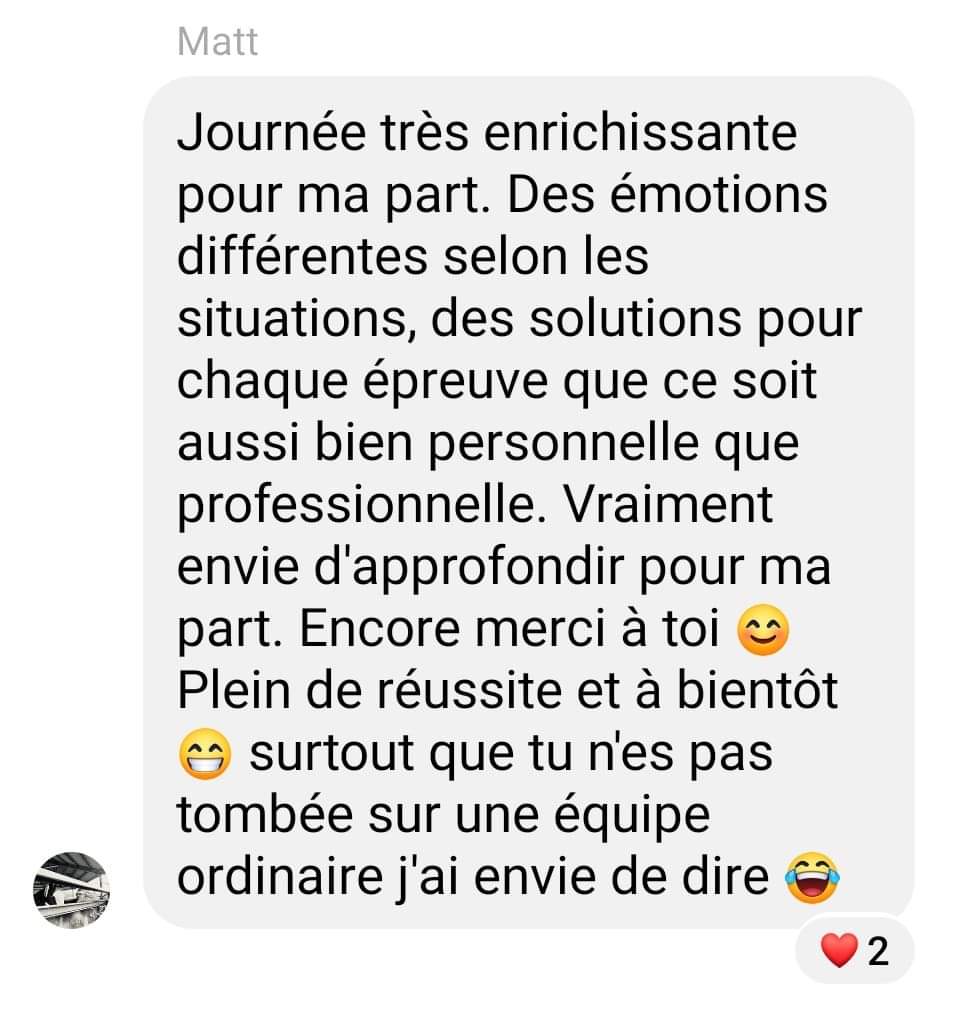The image size is (965, 1016).
Task: Click the grinning emoji before "surtout"
Action: [x=205, y=754]
